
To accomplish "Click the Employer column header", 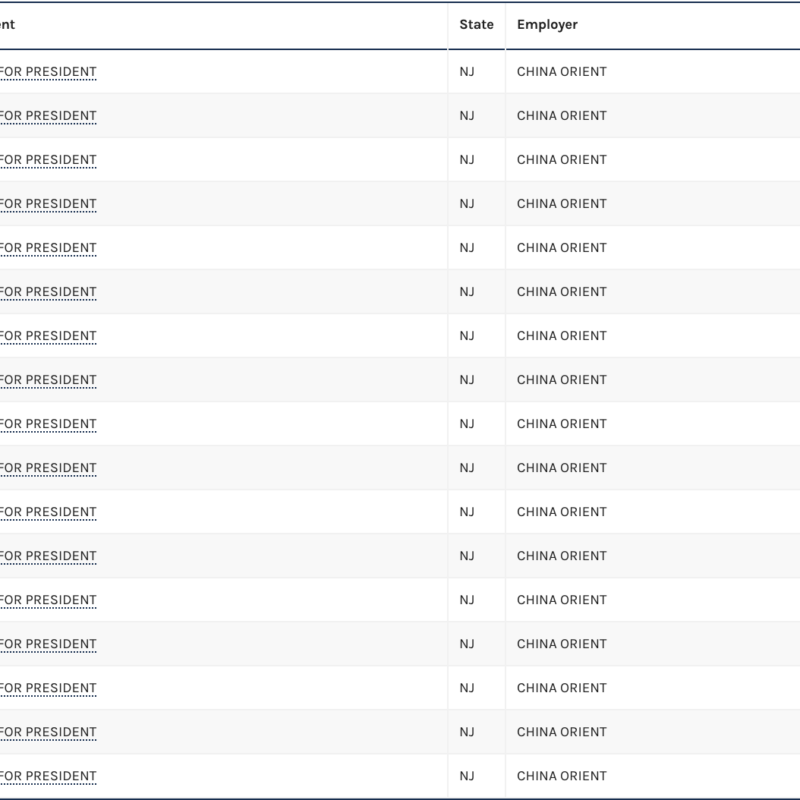I will click(547, 25).
